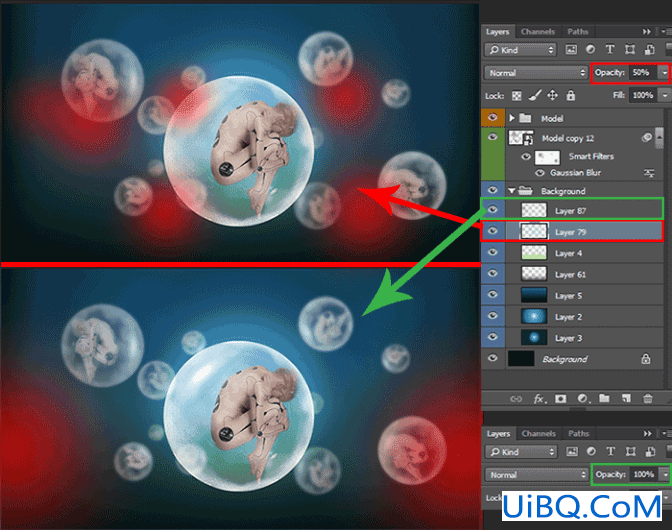The width and height of the screenshot is (672, 531).
Task: Filter by pixel layers in lower Layers panel
Action: coord(572,451)
